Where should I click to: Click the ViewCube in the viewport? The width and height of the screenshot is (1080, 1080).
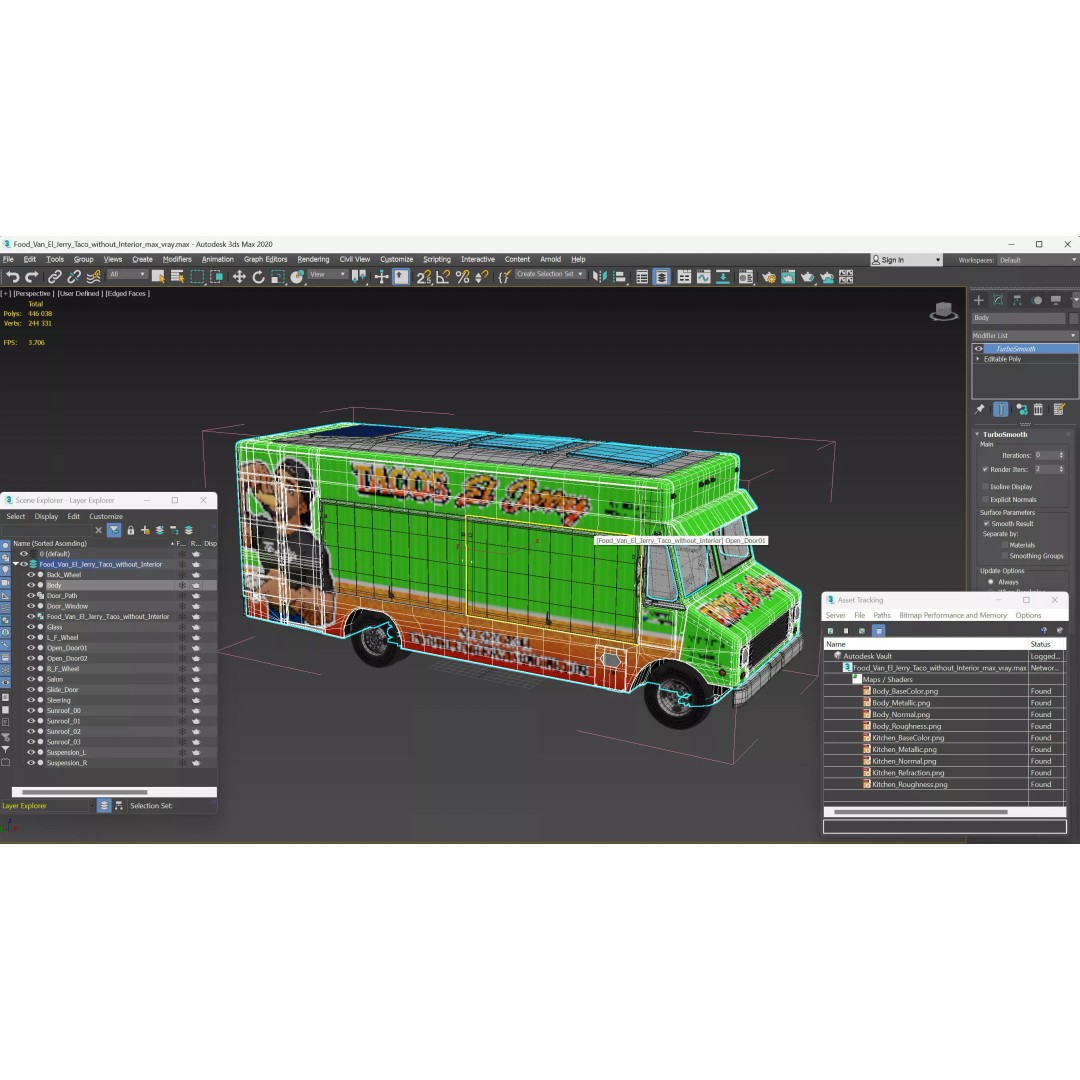[944, 311]
